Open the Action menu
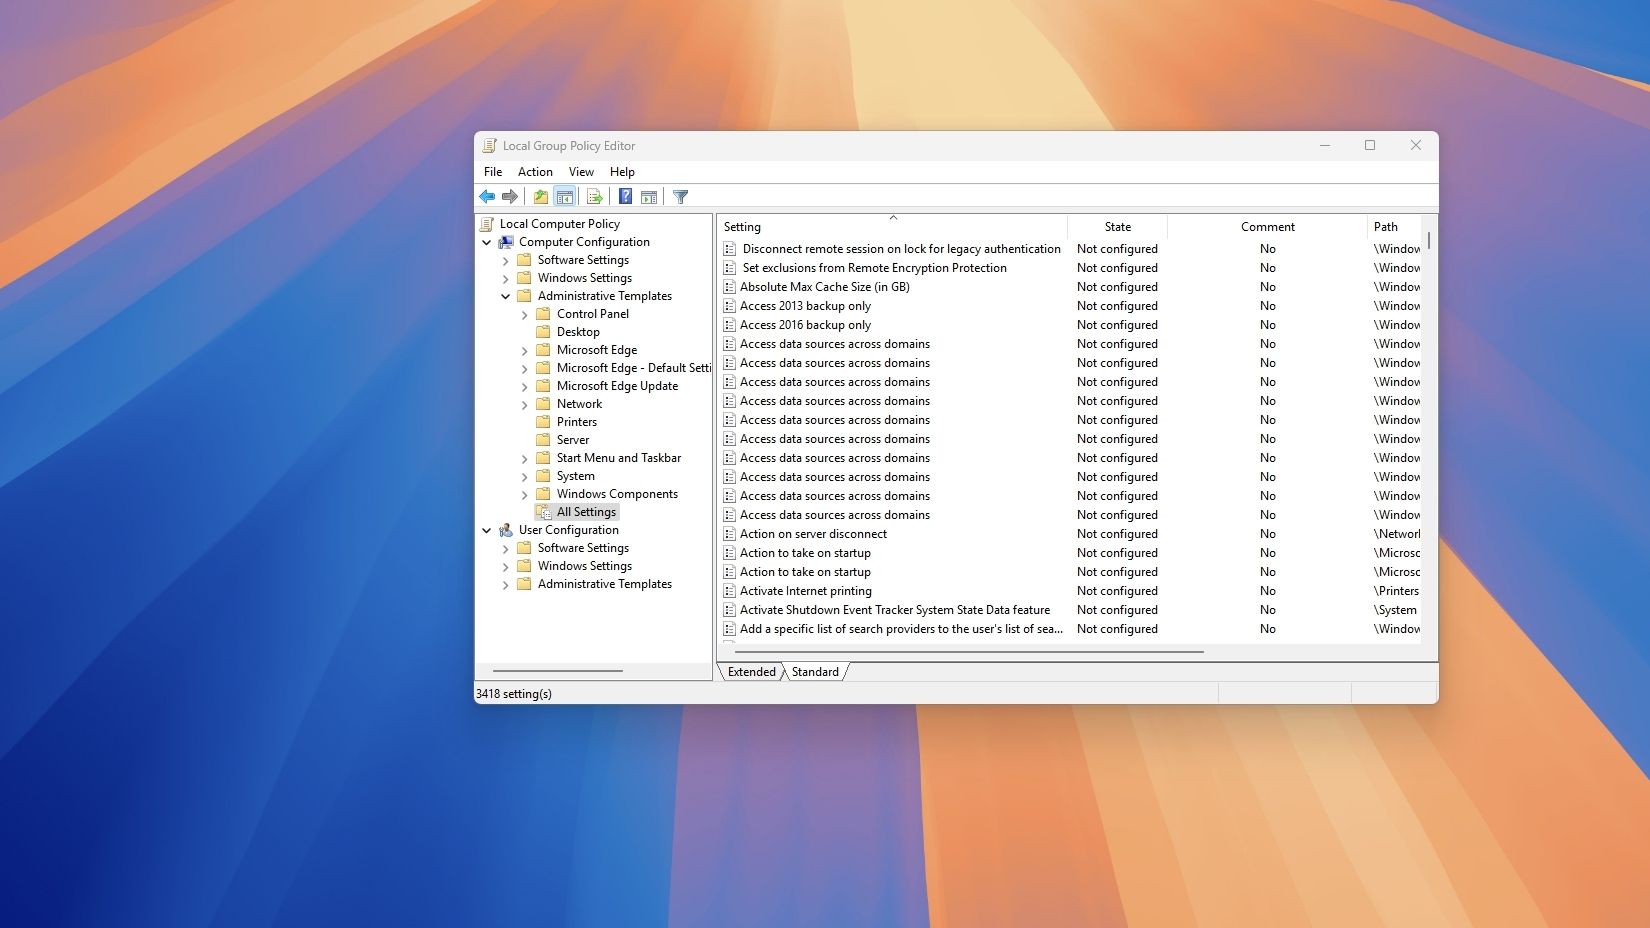Screen dimensions: 1650x928 535,172
